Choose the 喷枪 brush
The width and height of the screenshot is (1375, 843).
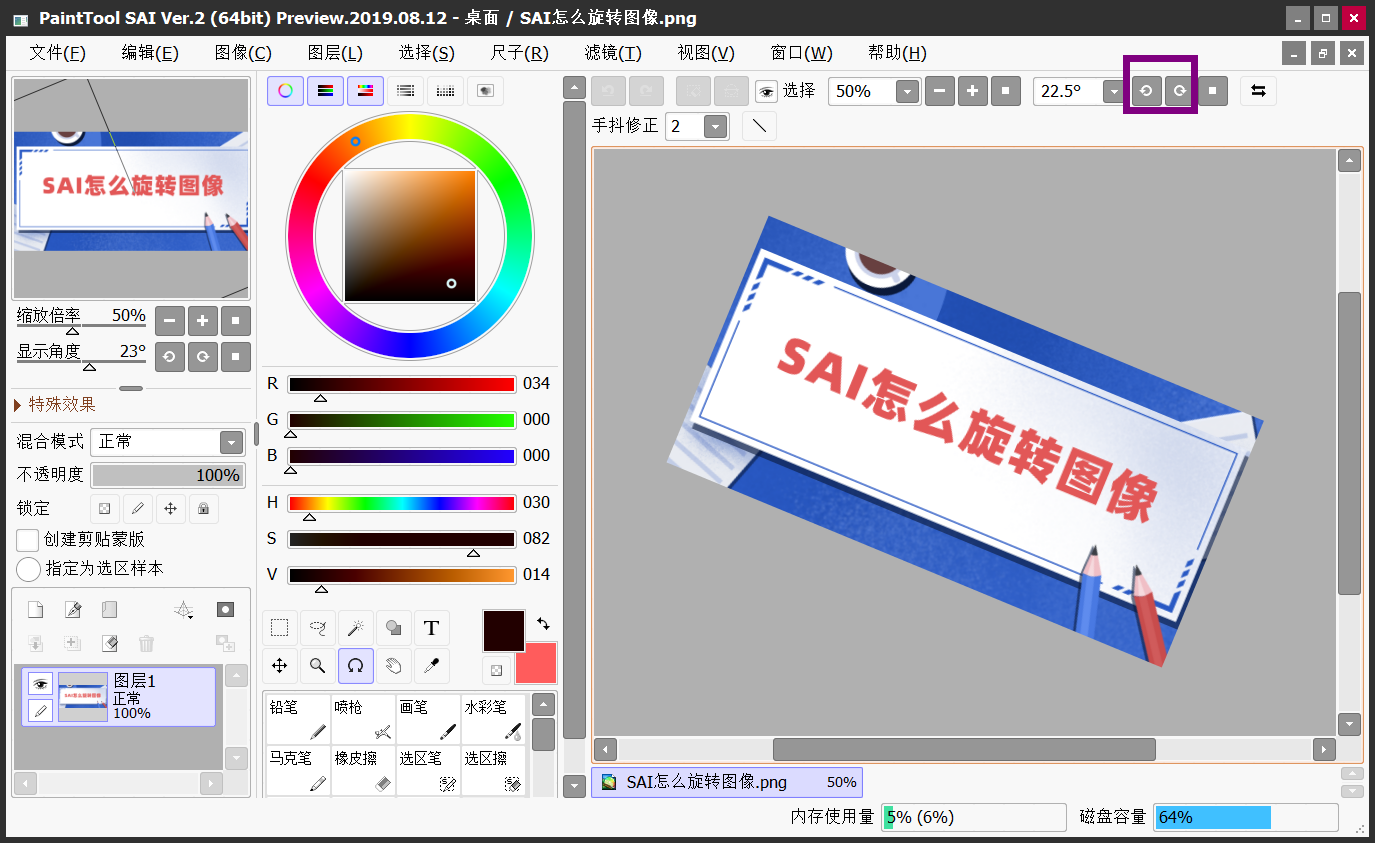point(363,720)
